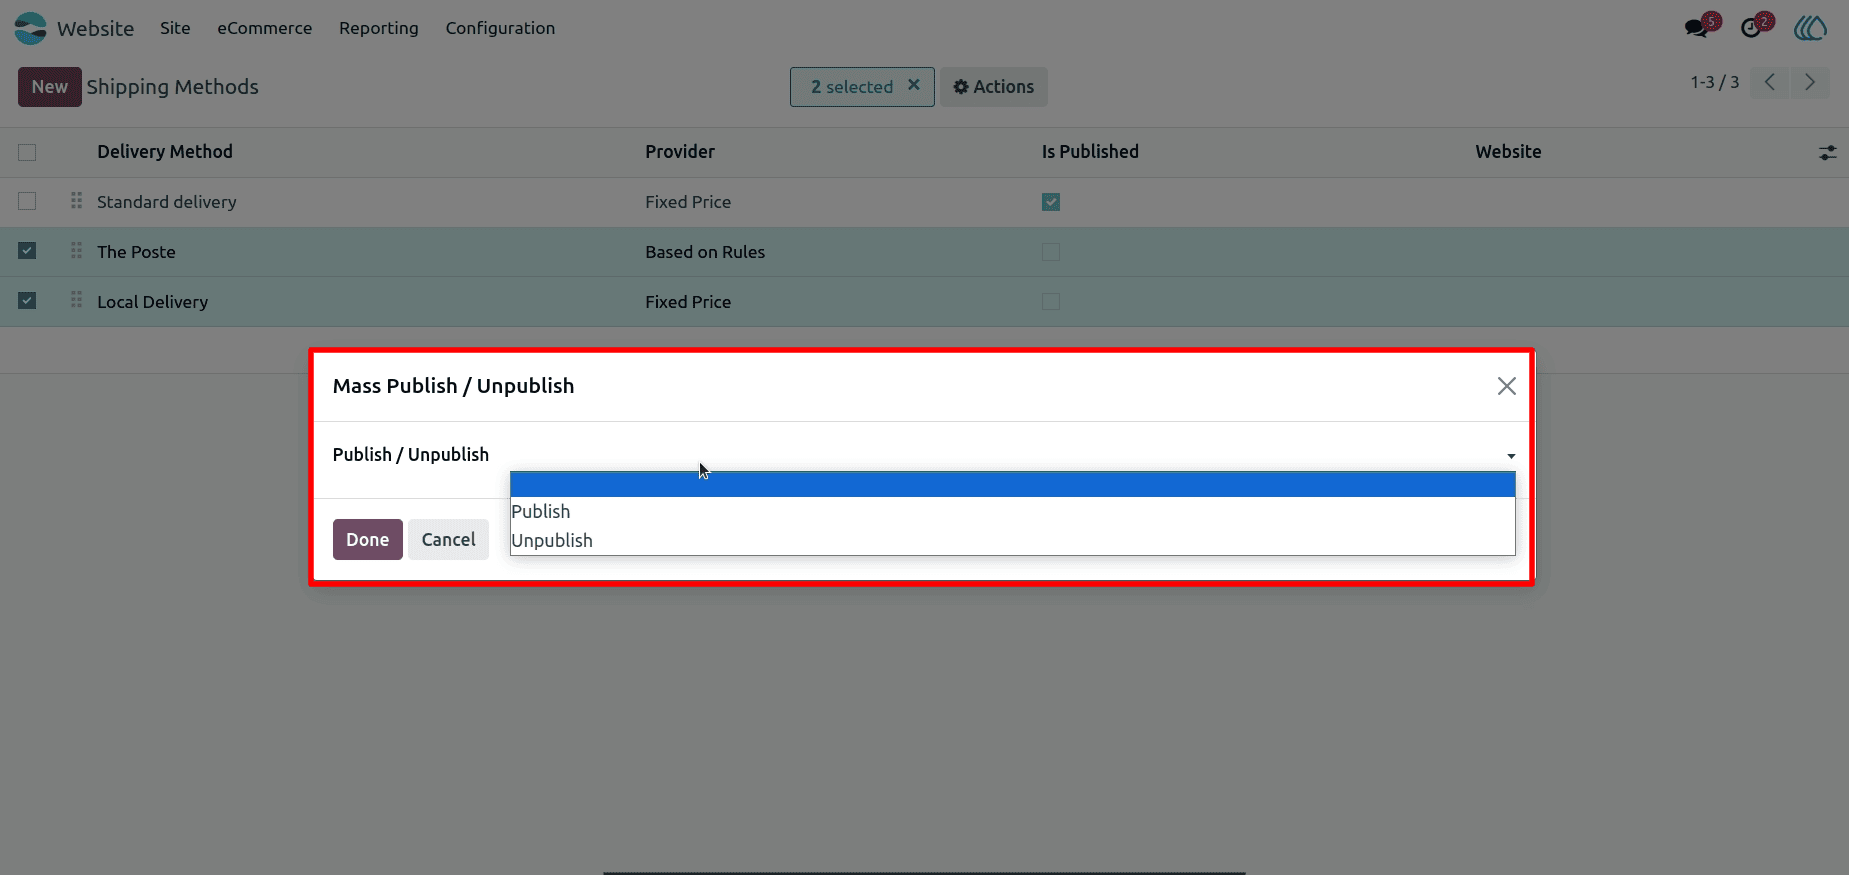Open the Standard delivery record
This screenshot has height=875, width=1849.
(167, 202)
